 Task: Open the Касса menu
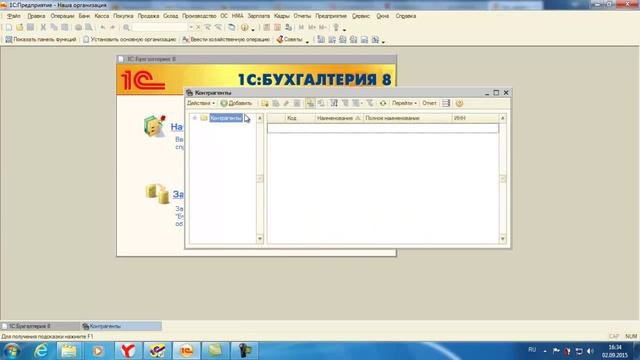[x=101, y=16]
